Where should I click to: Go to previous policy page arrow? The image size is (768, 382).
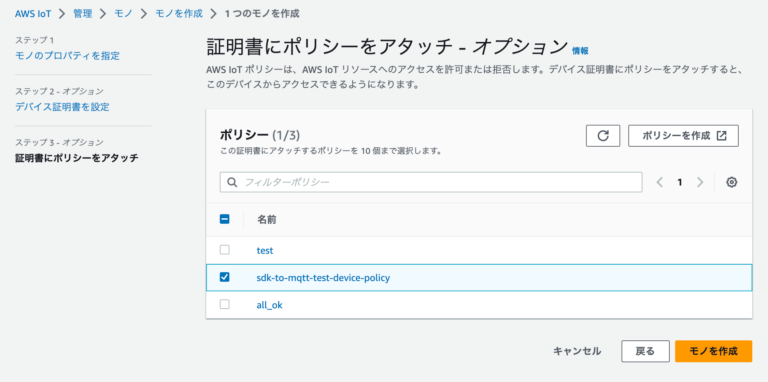(659, 182)
